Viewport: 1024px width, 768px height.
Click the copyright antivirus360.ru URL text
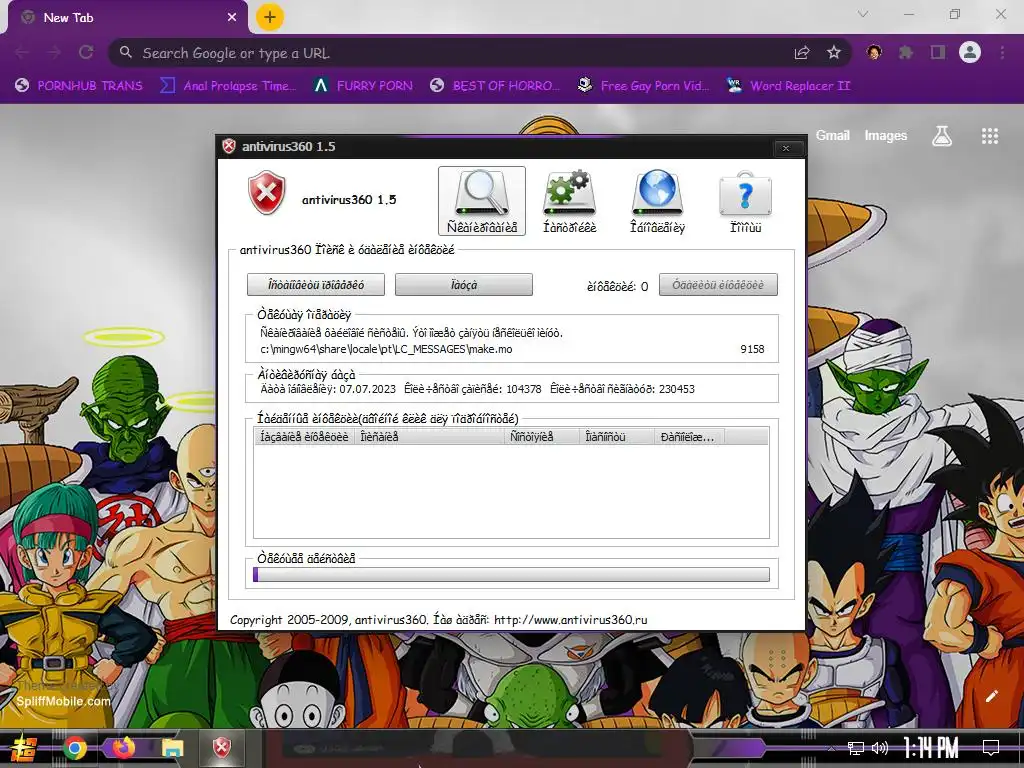[571, 620]
